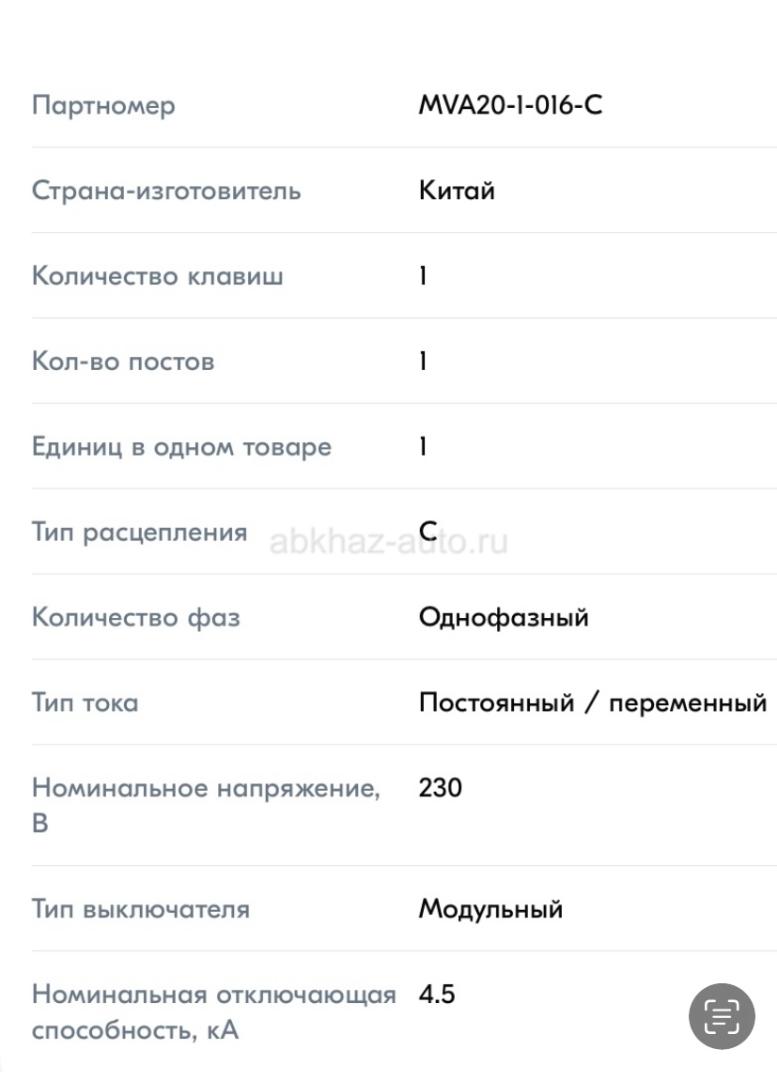Image resolution: width=777 pixels, height=1080 pixels.
Task: Select the Однофазный value
Action: click(x=503, y=617)
